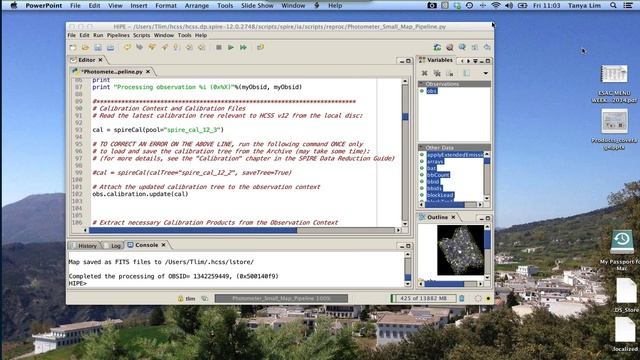Click the garbage collection trash icon in status bar
Viewport: 640px width, 360px height.
(x=462, y=298)
